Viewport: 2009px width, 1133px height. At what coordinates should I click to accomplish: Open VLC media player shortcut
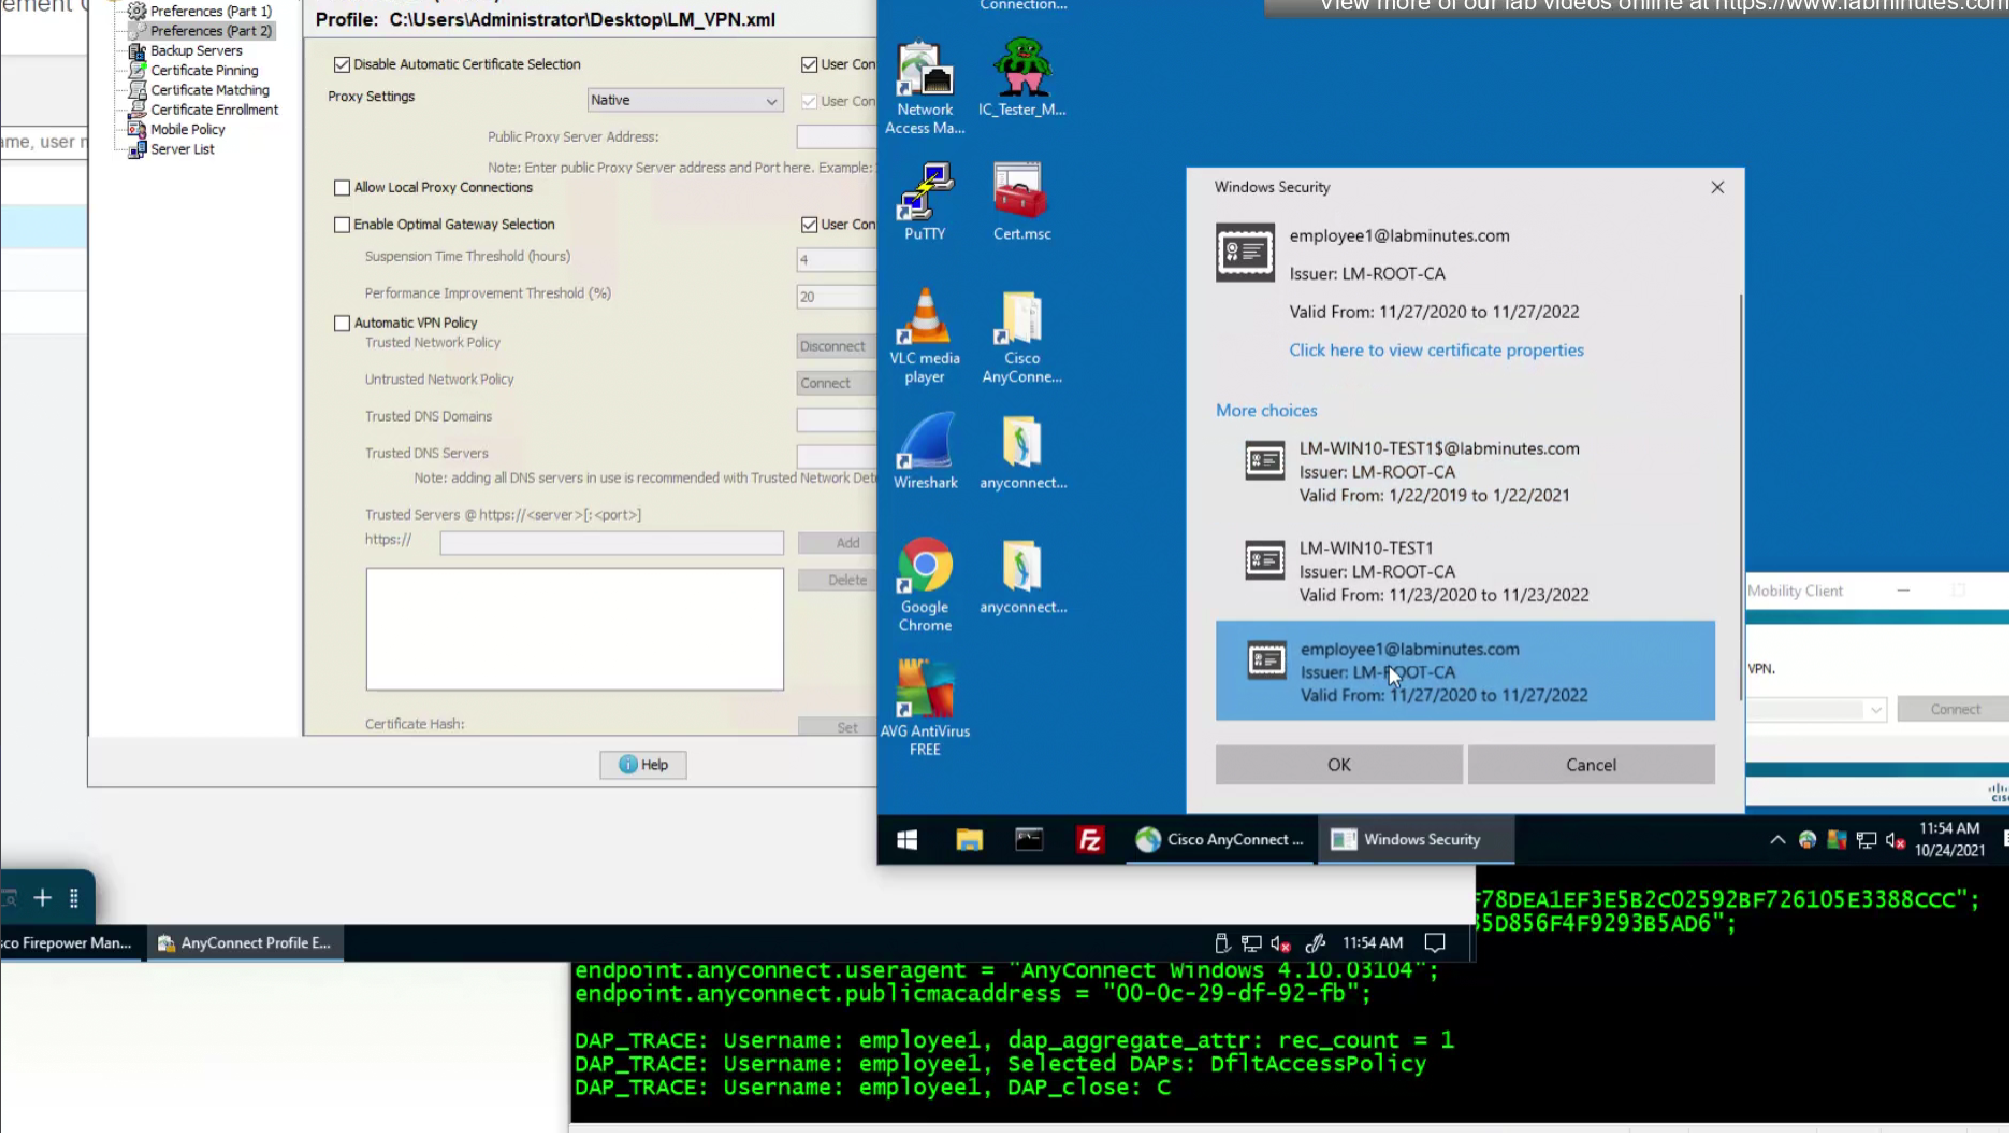(924, 333)
